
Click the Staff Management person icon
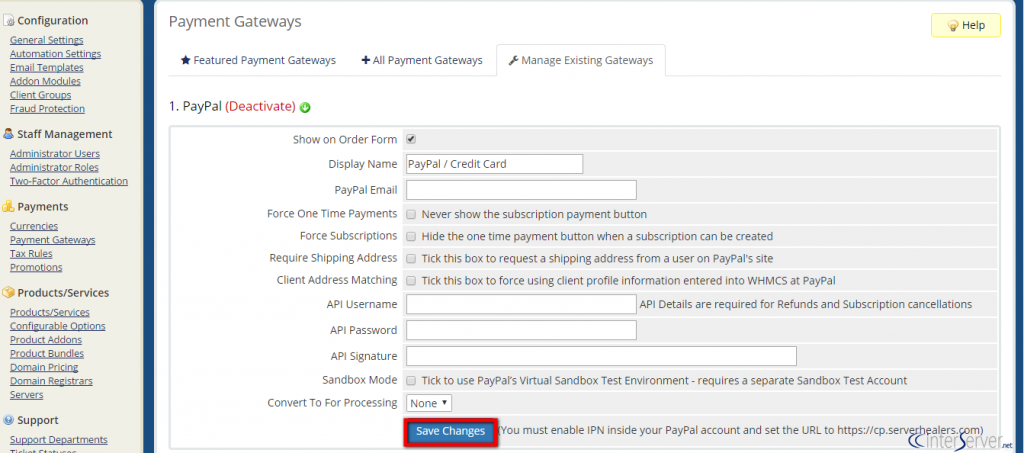(8, 134)
